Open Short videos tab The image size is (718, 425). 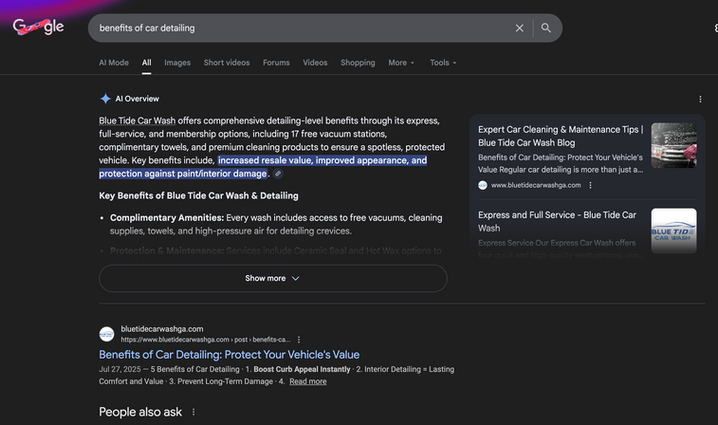point(227,62)
